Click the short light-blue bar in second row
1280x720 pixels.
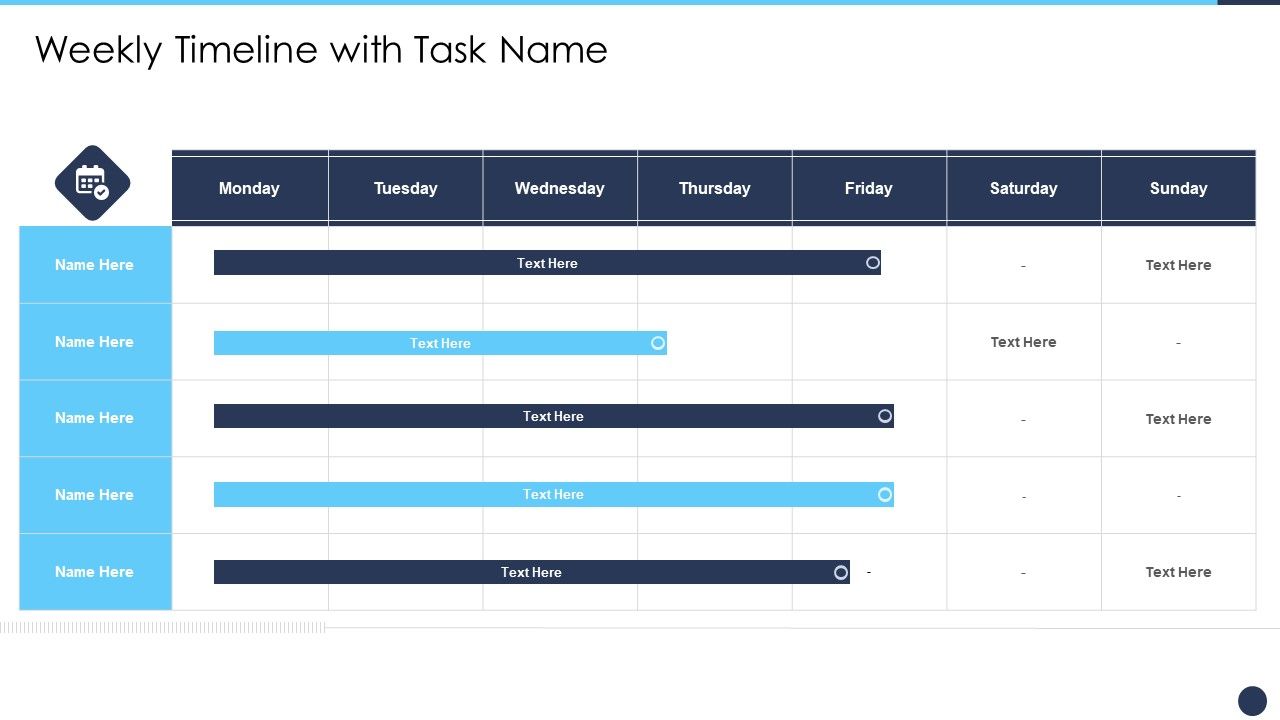440,343
